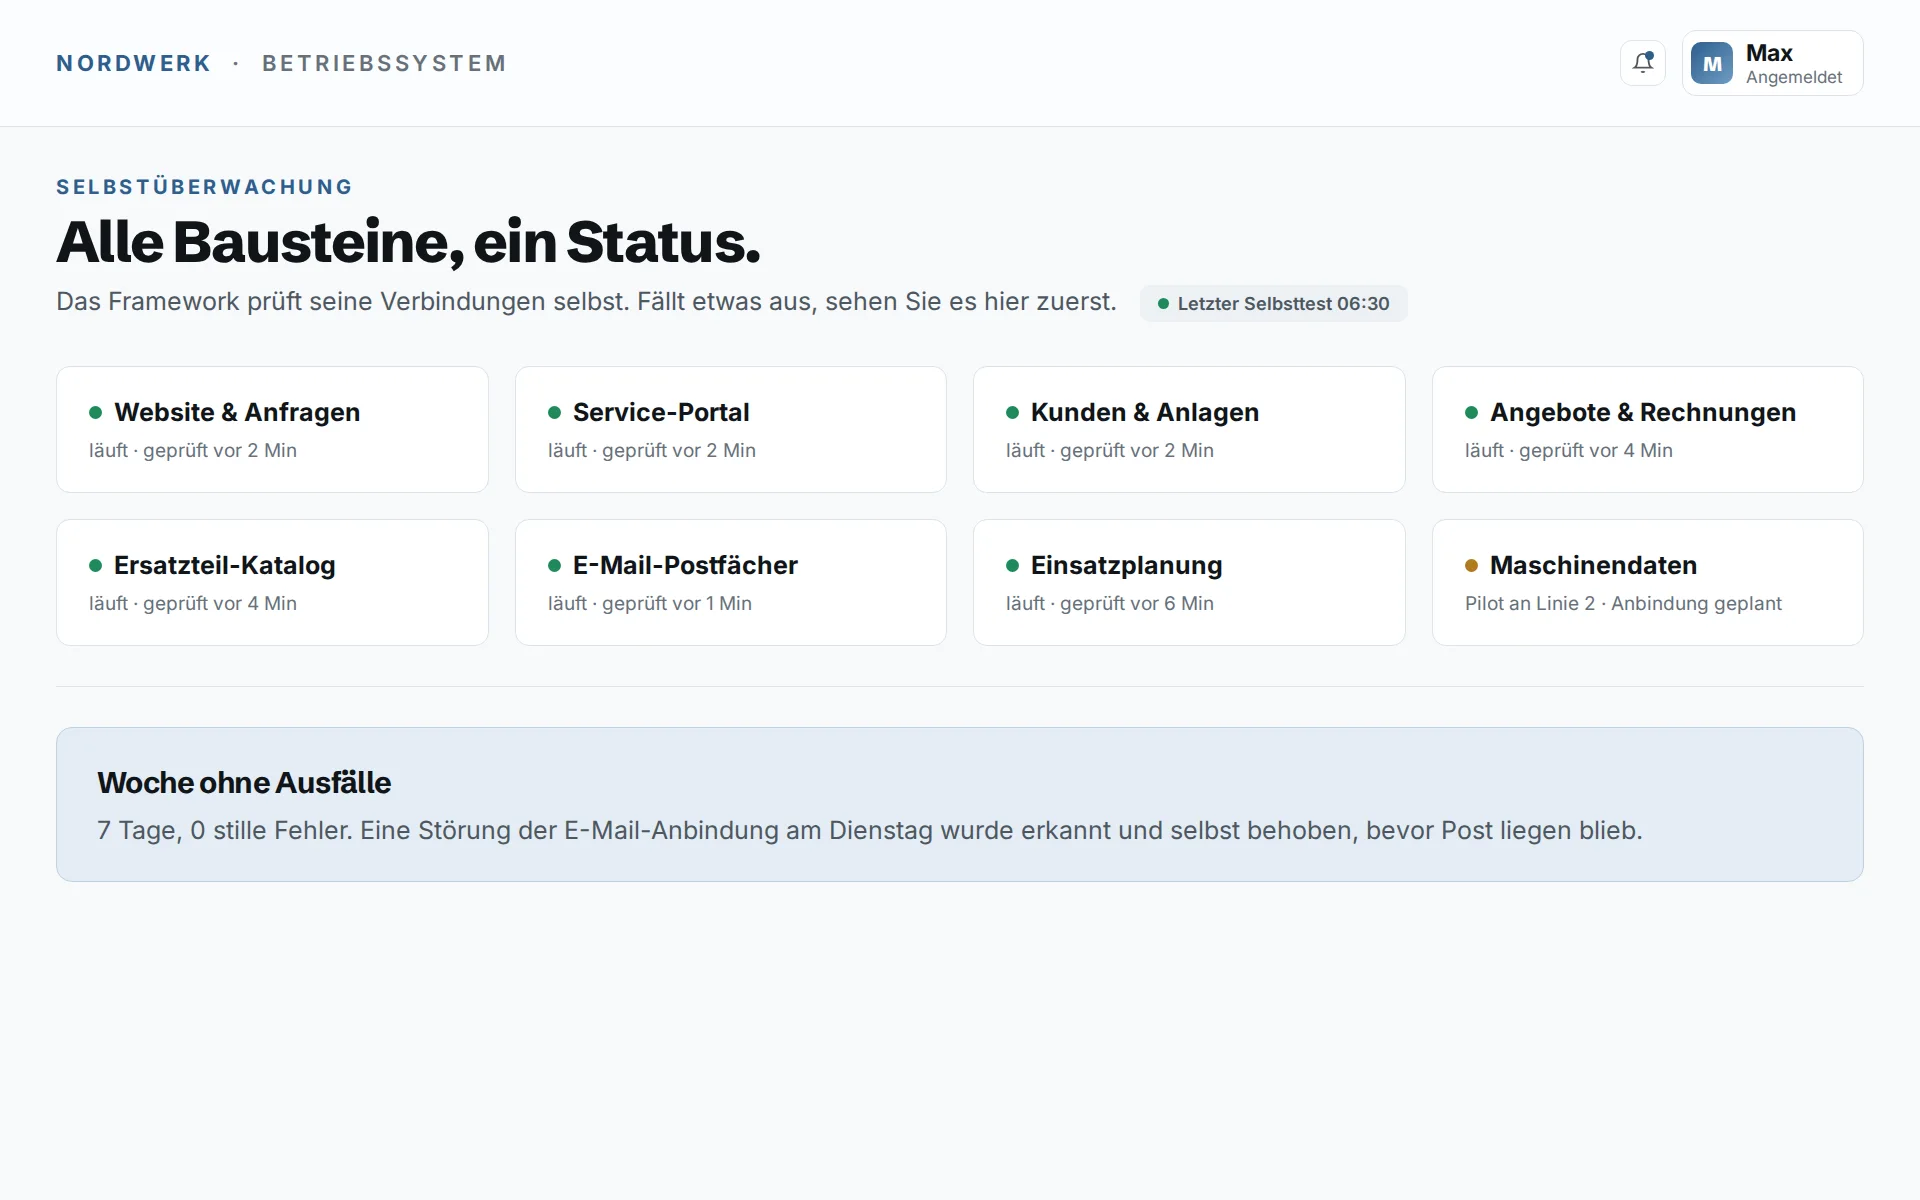
Task: Click green dot beside Angebote & Rechnungen
Action: tap(1471, 412)
